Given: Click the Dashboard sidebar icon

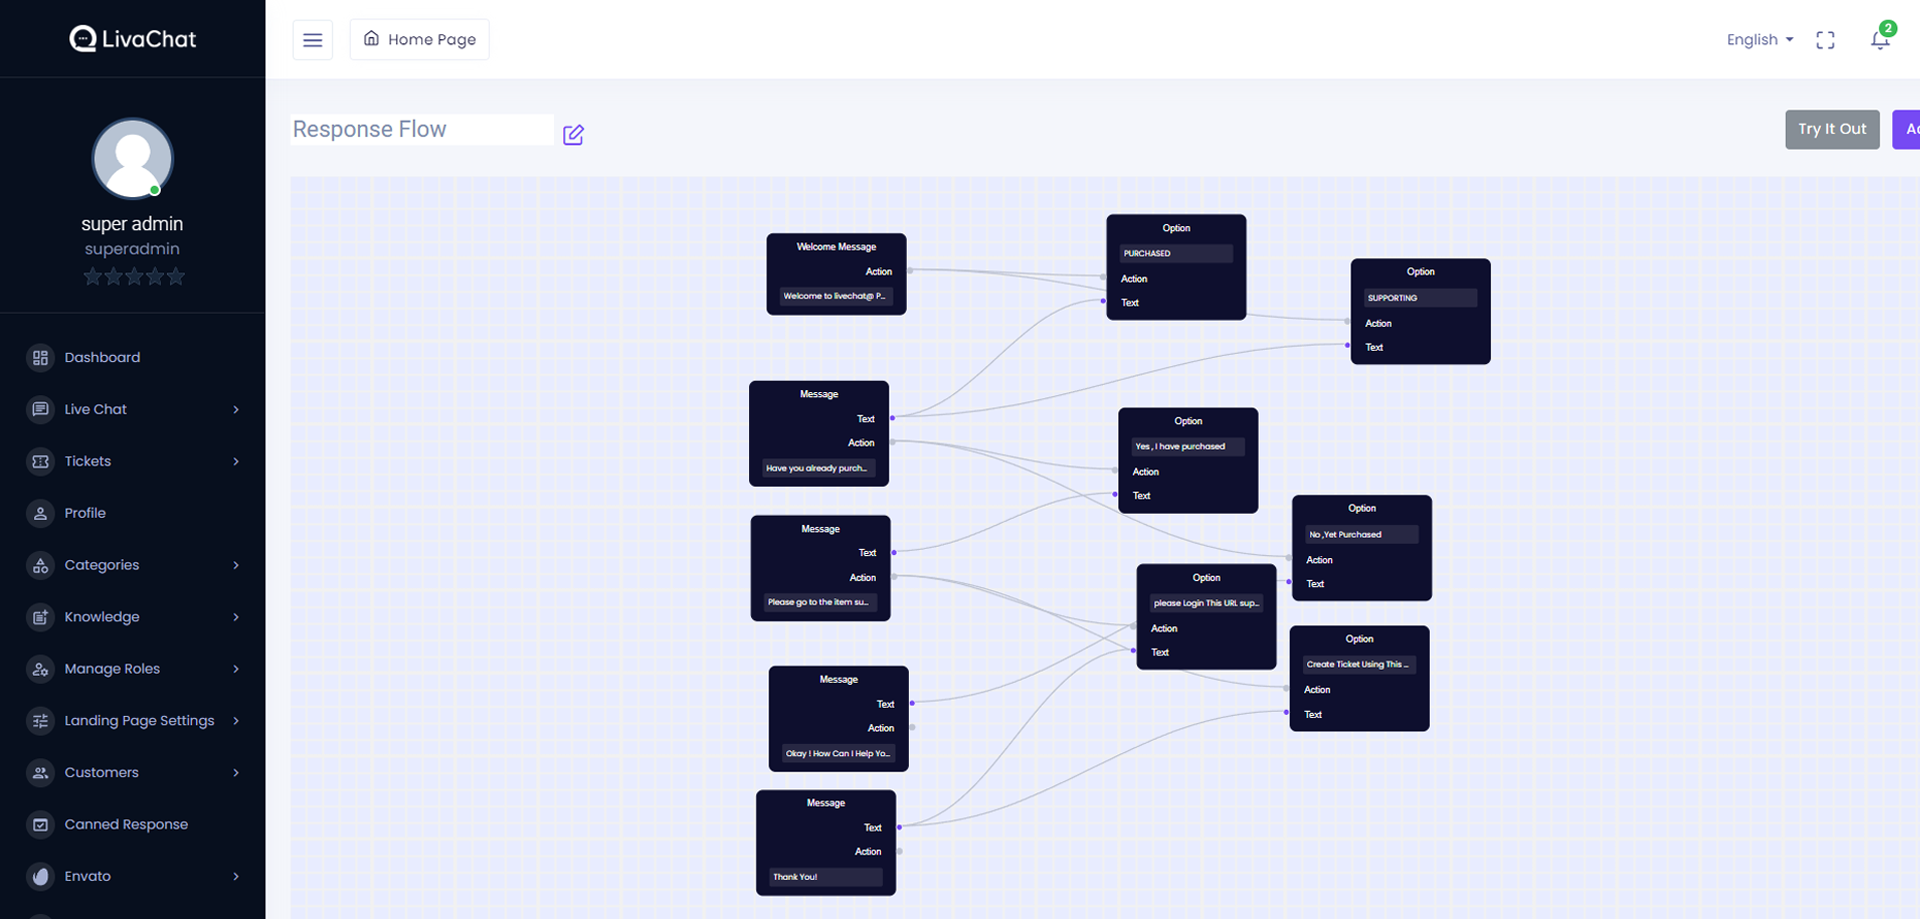Looking at the screenshot, I should [x=40, y=358].
